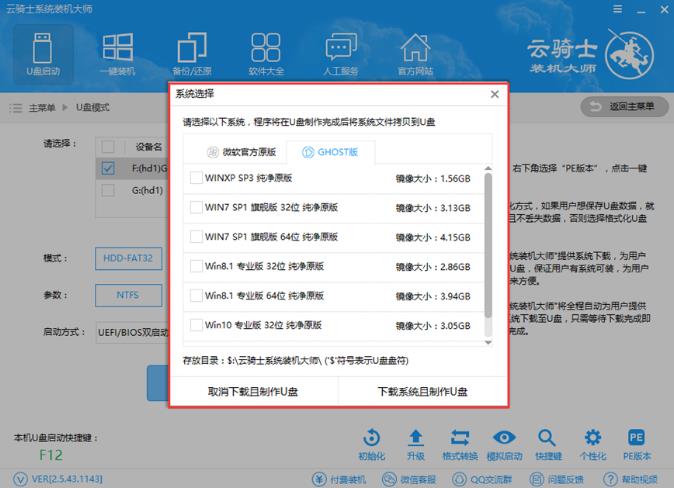The image size is (674, 488).
Task: Click the 镜像大小：1.56GB text
Action: [433, 178]
